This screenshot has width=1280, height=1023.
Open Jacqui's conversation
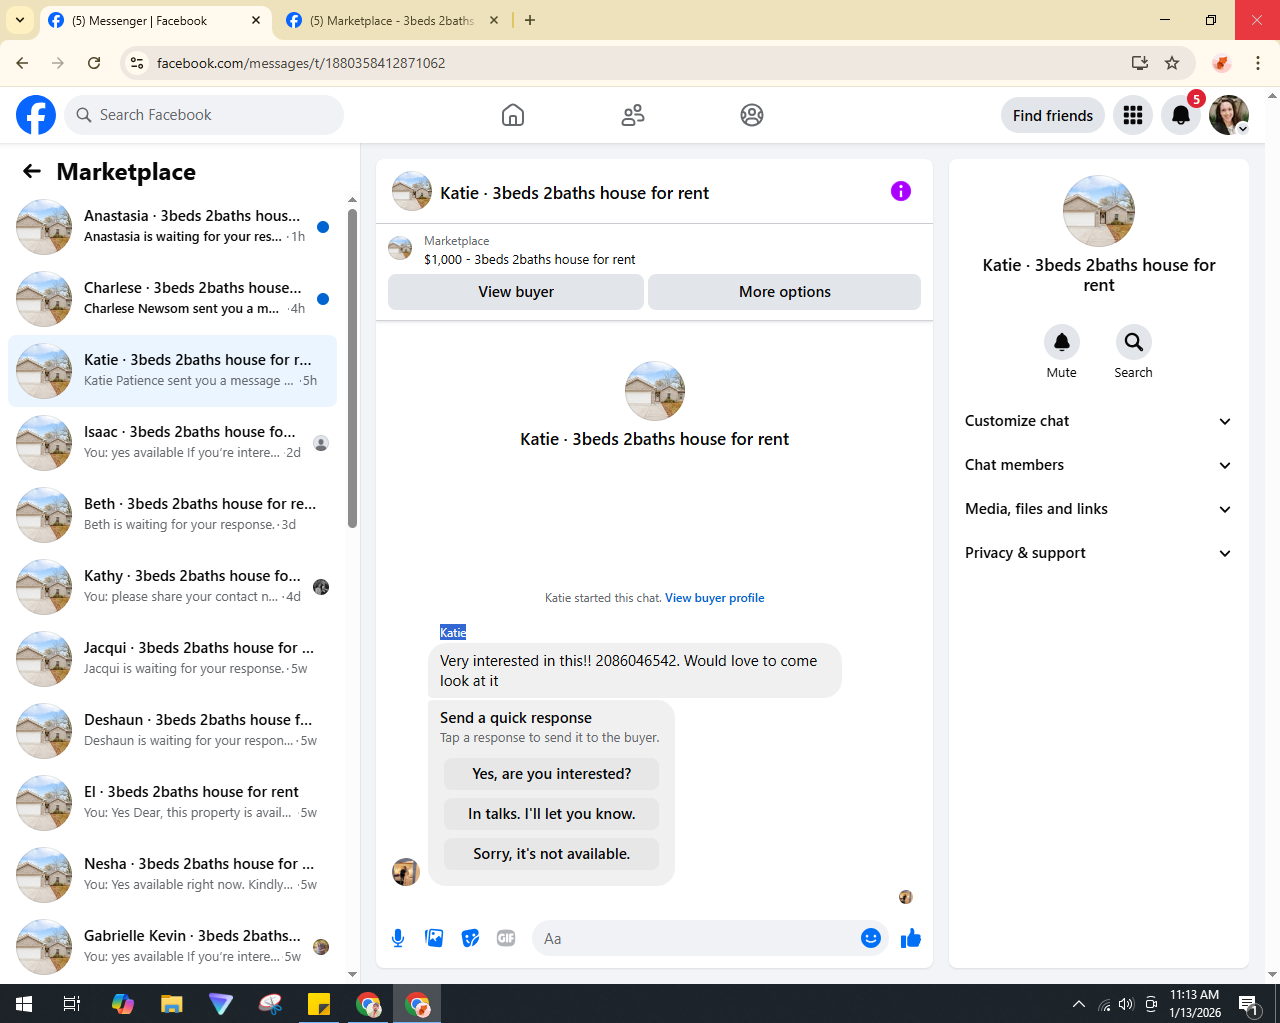172,659
